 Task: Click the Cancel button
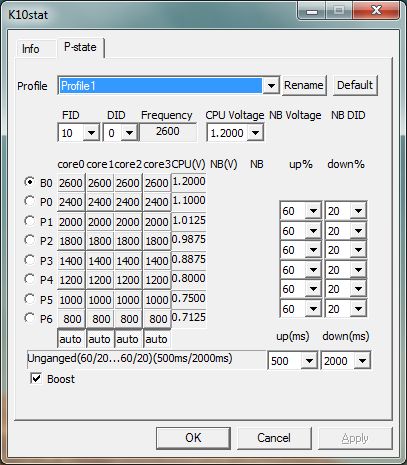(274, 438)
